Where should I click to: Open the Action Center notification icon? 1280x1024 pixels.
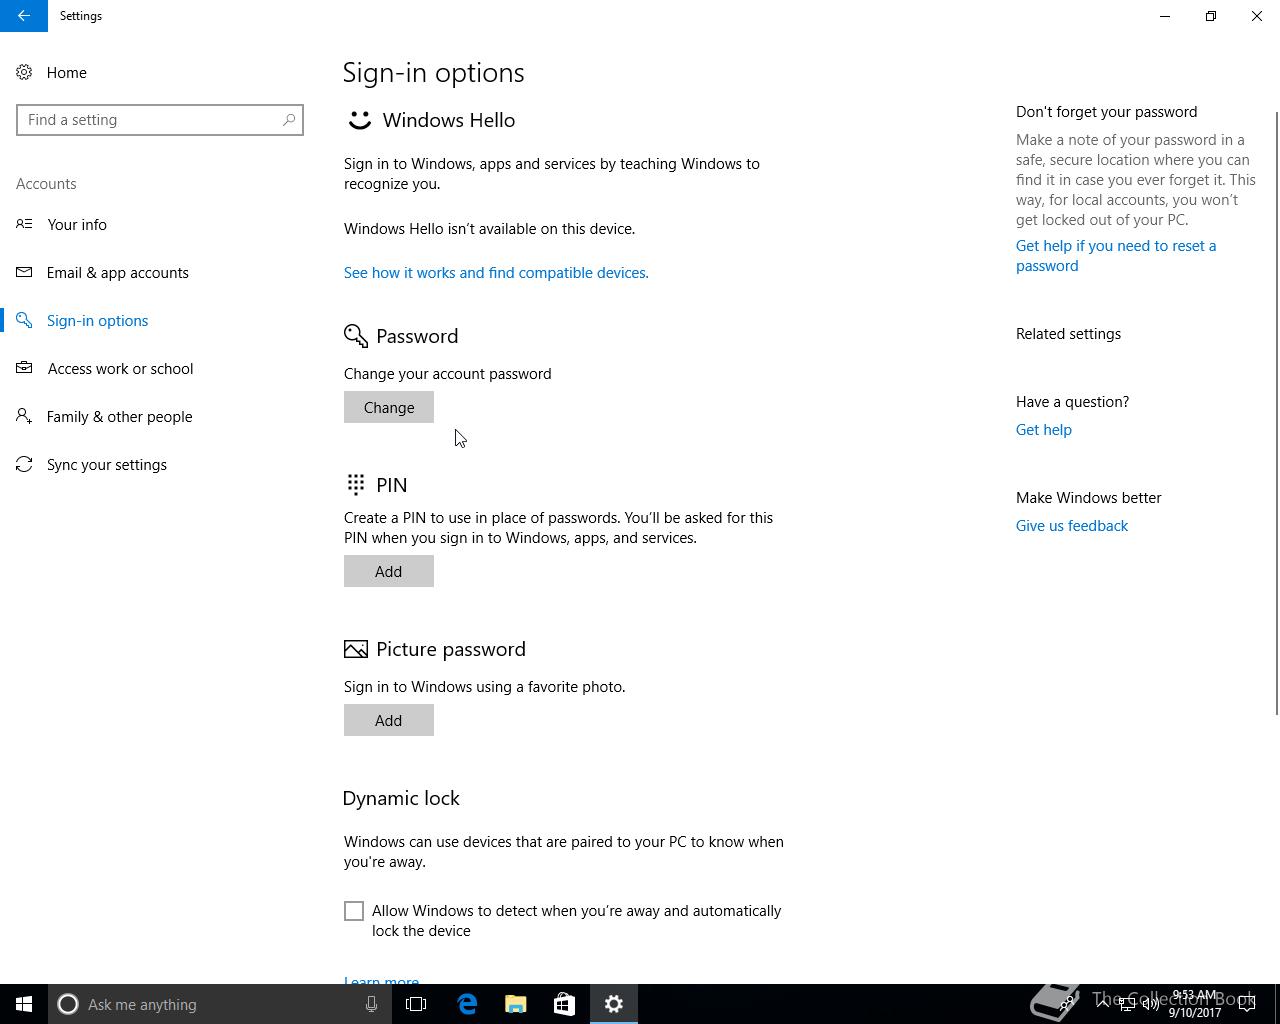(x=1248, y=1004)
